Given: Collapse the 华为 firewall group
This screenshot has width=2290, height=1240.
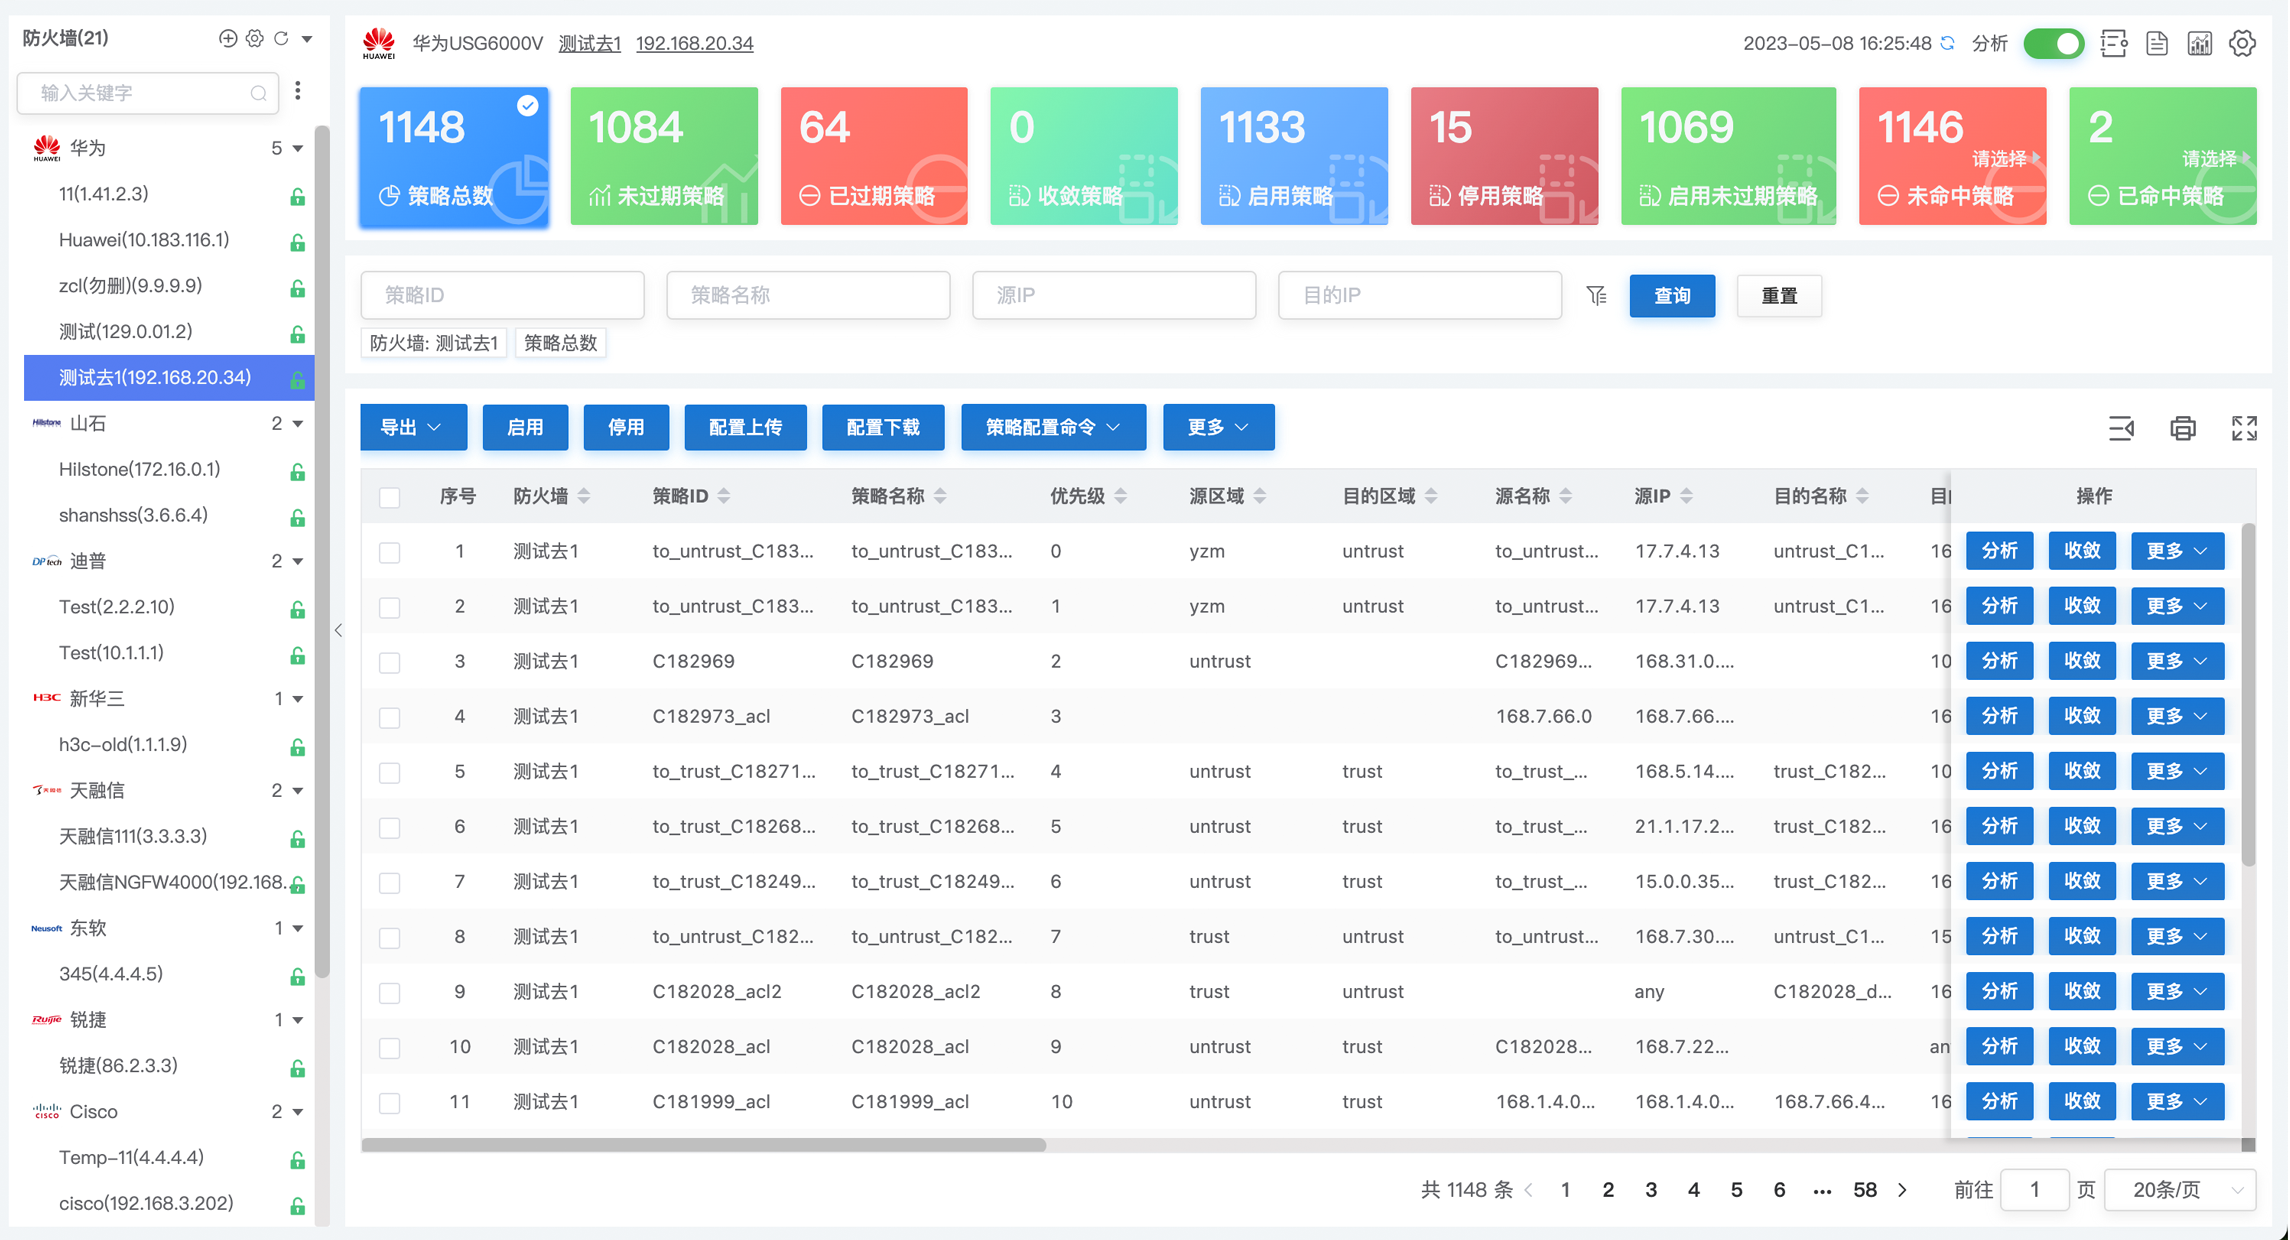Looking at the screenshot, I should click(298, 148).
